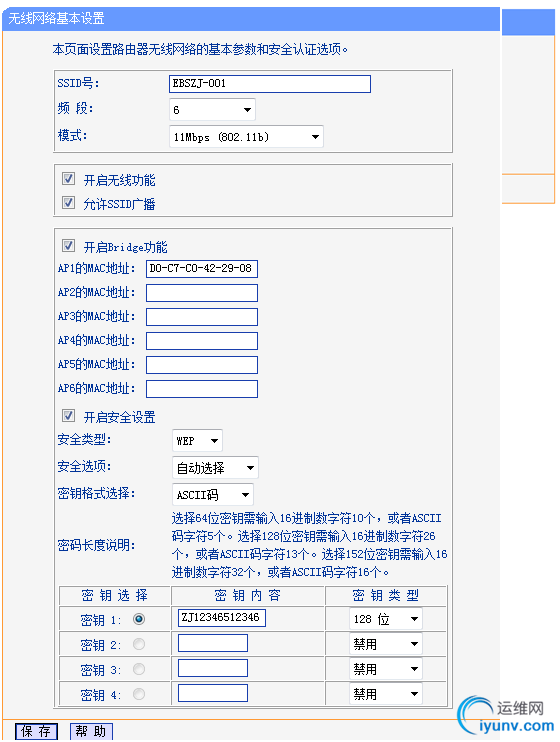560x742 pixels.
Task: Click the 密钥内容 column header
Action: (248, 595)
